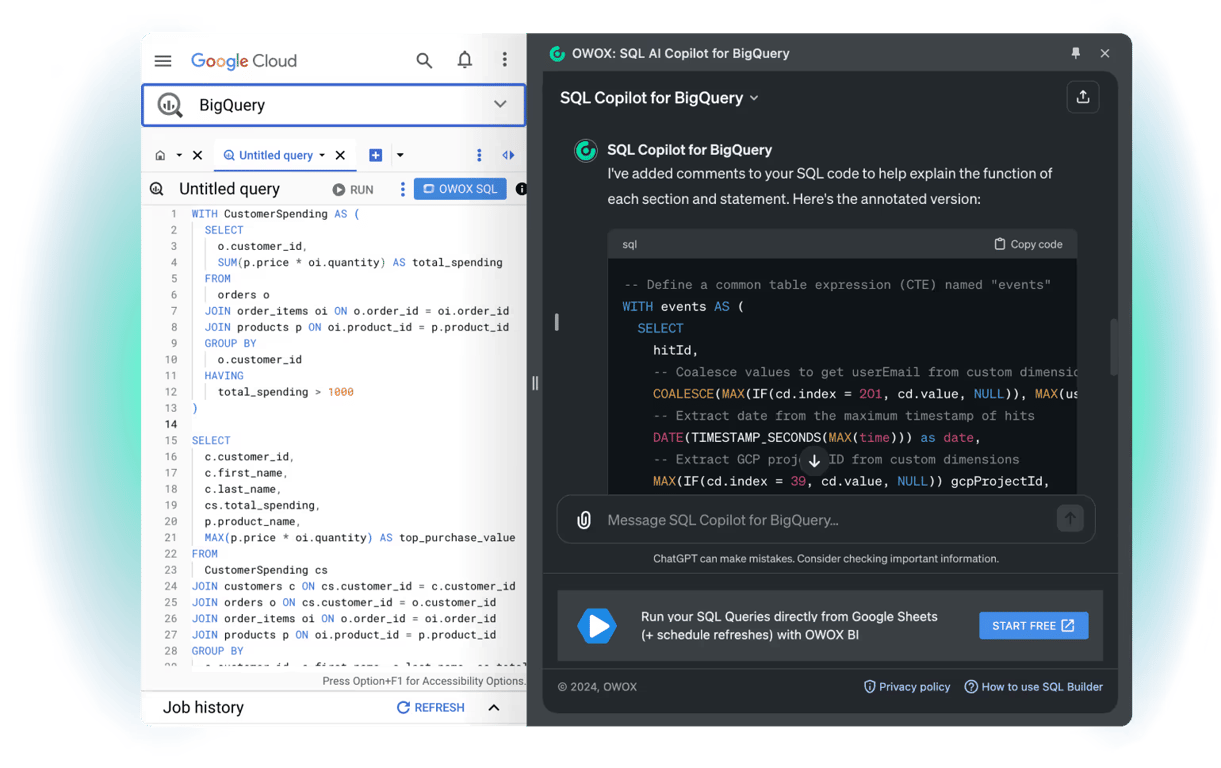Attach a file with the paperclip icon
Screen dimensions: 1221x768
tap(584, 520)
